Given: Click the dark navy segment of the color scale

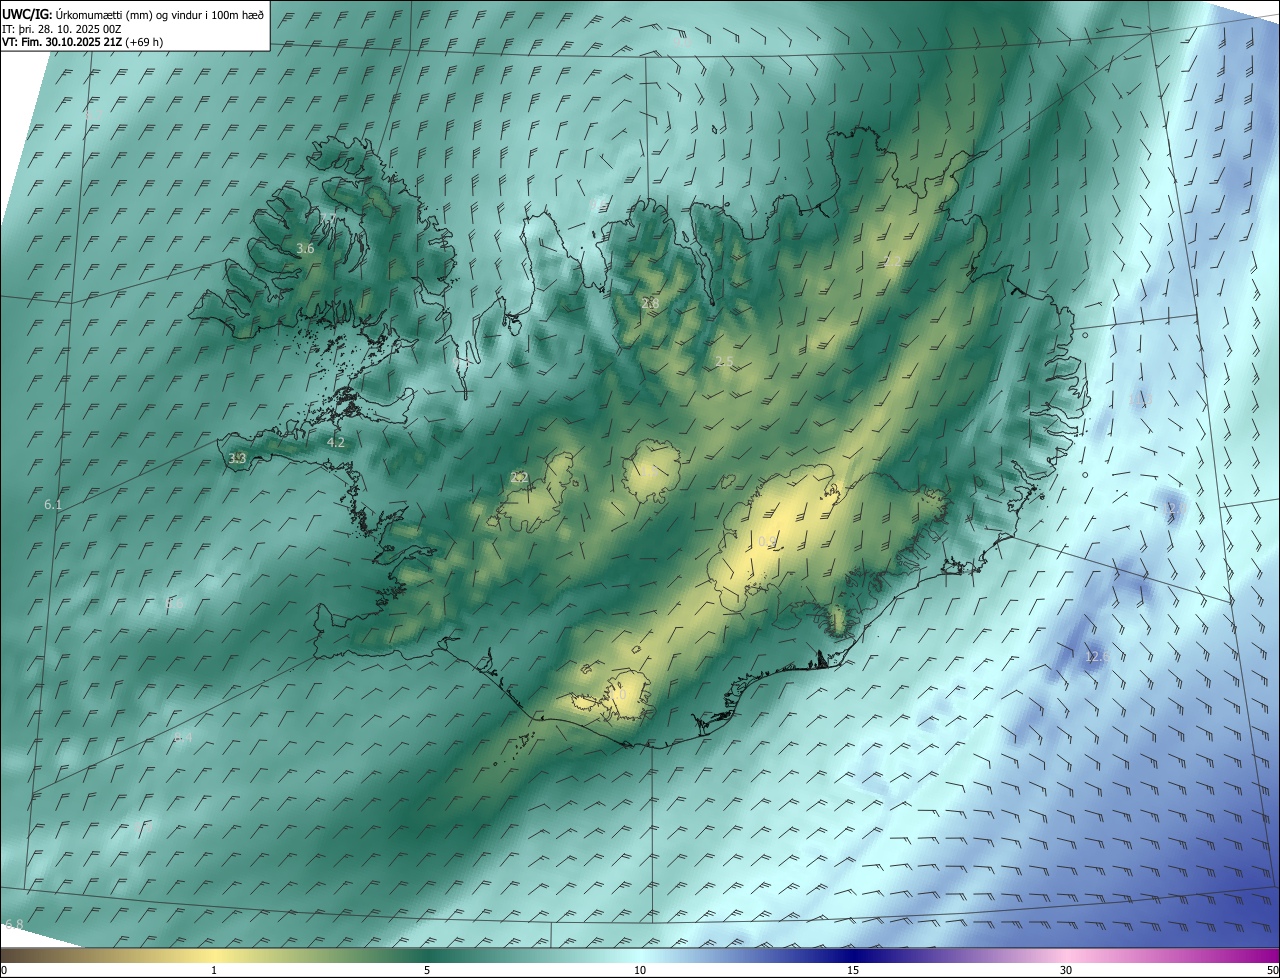Looking at the screenshot, I should (853, 955).
